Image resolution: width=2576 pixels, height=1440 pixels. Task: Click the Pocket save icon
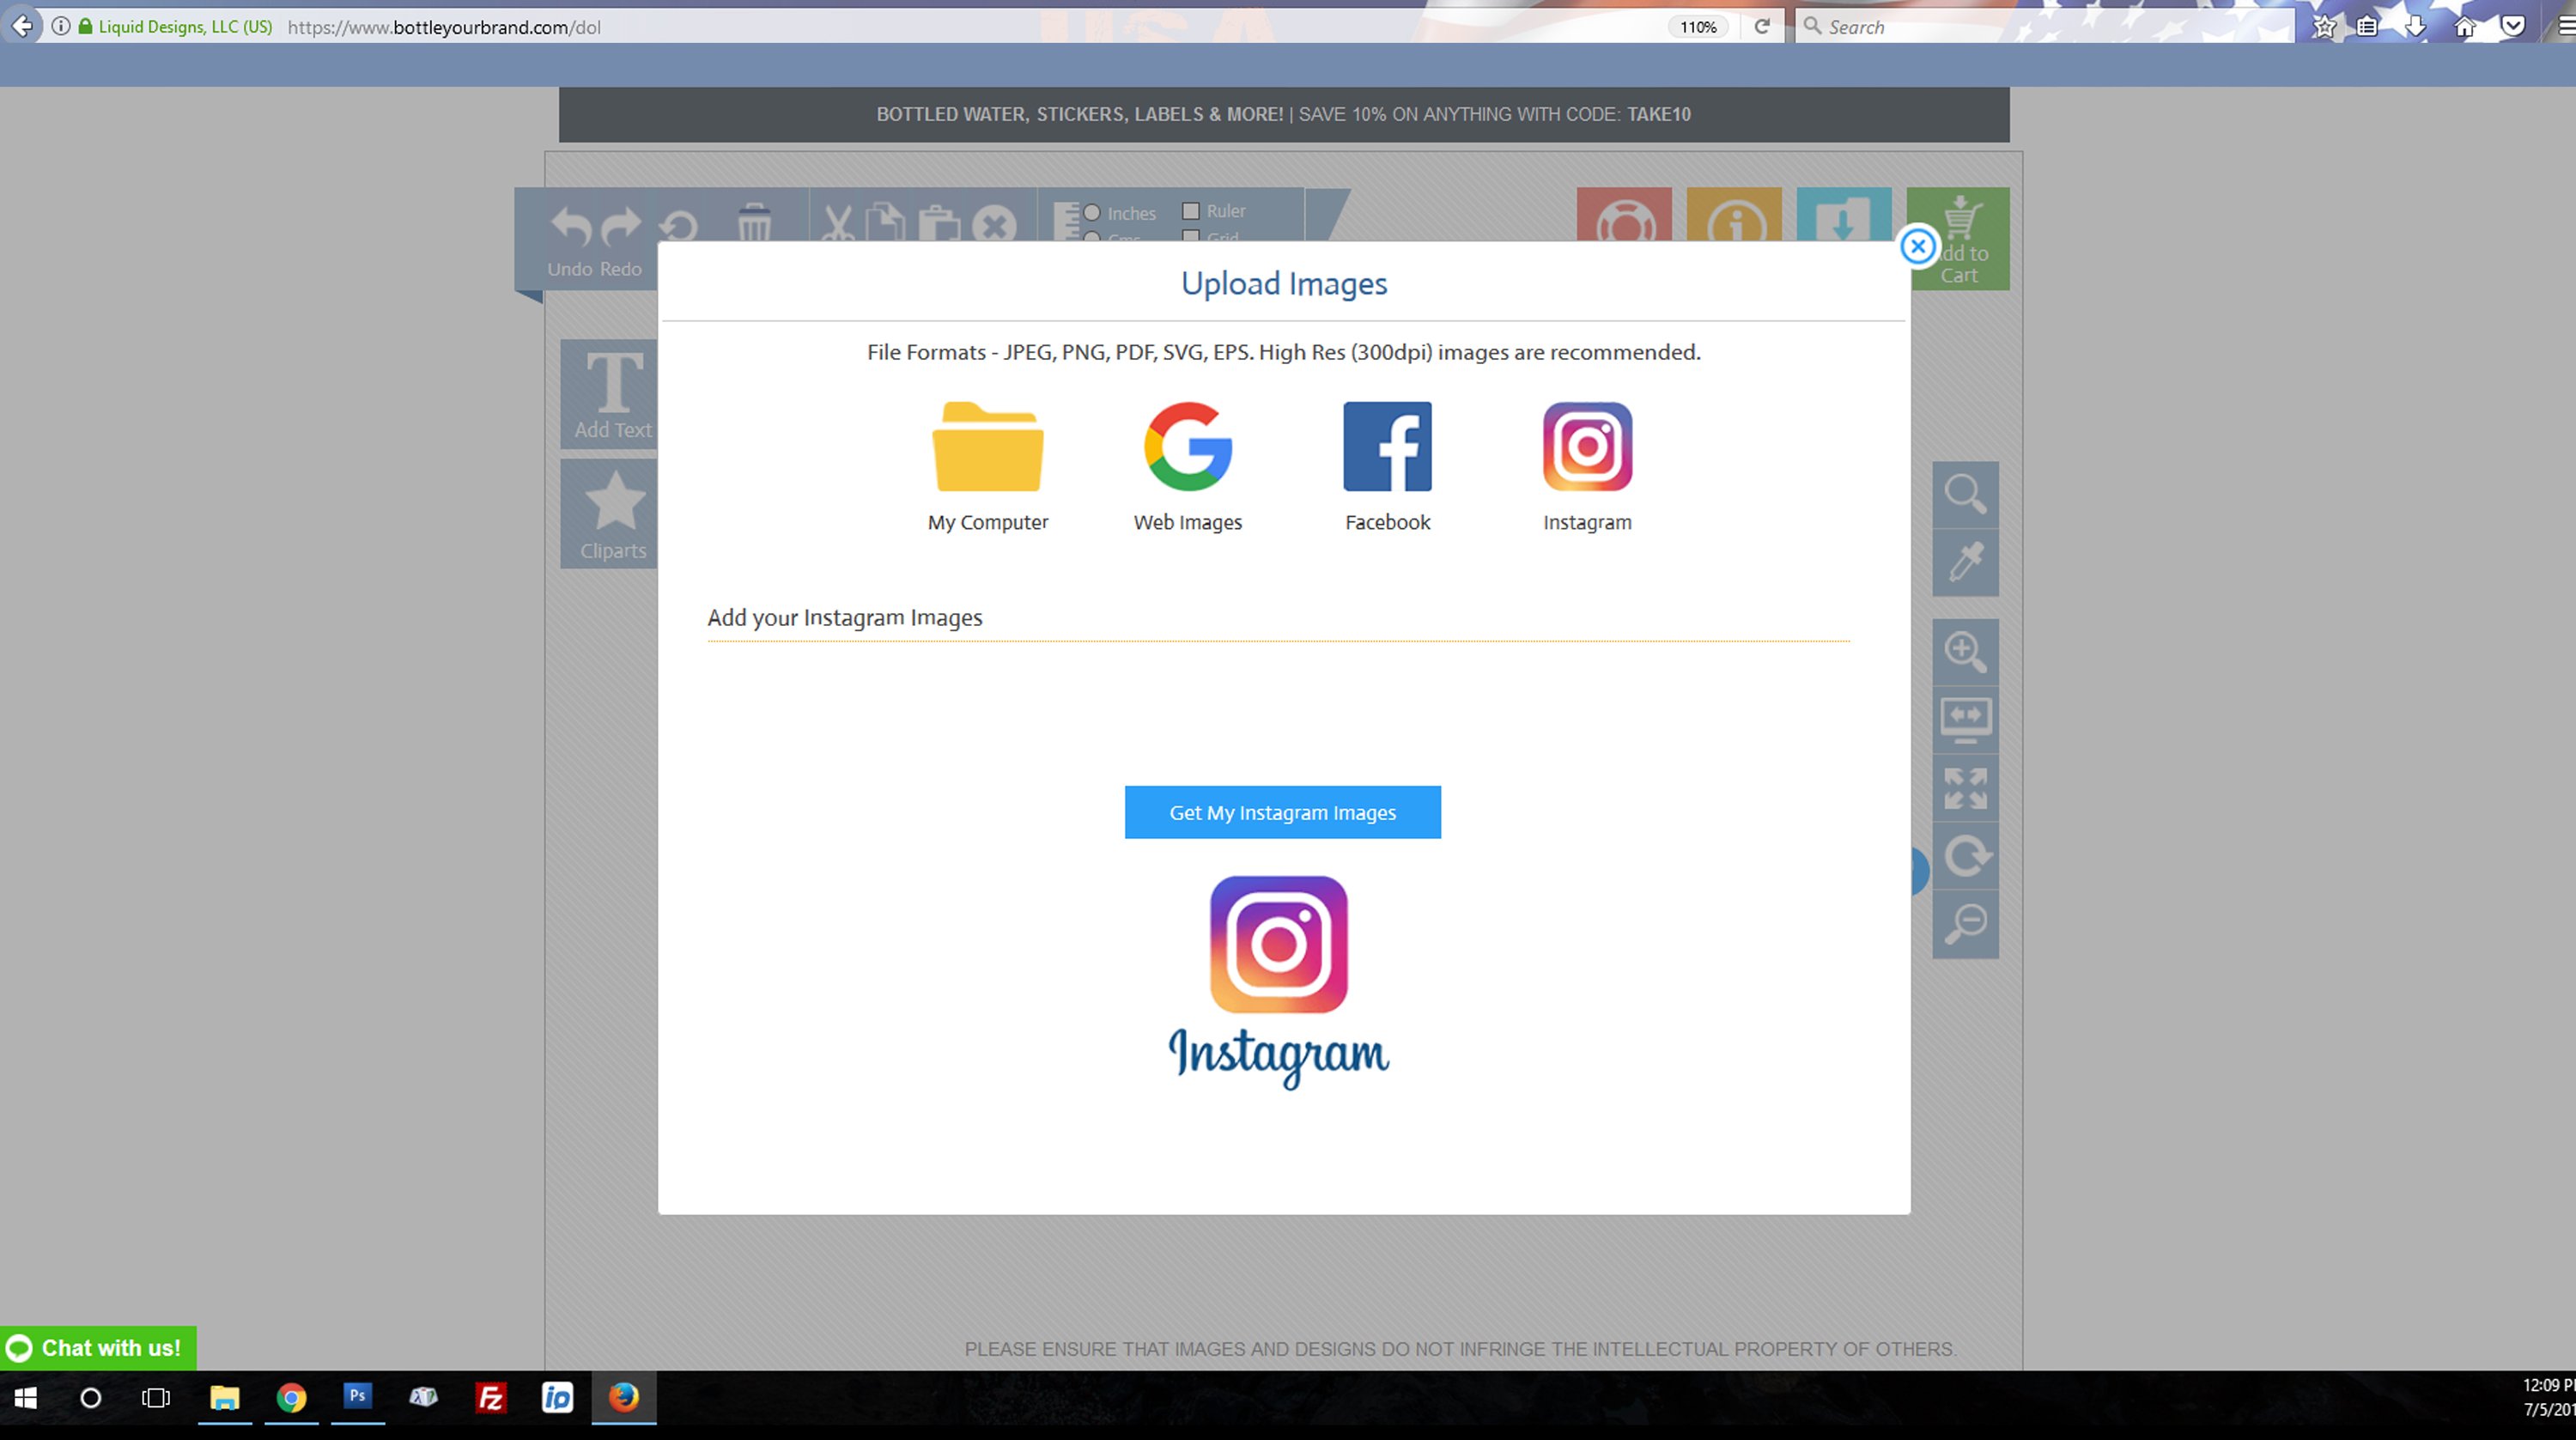2512,27
